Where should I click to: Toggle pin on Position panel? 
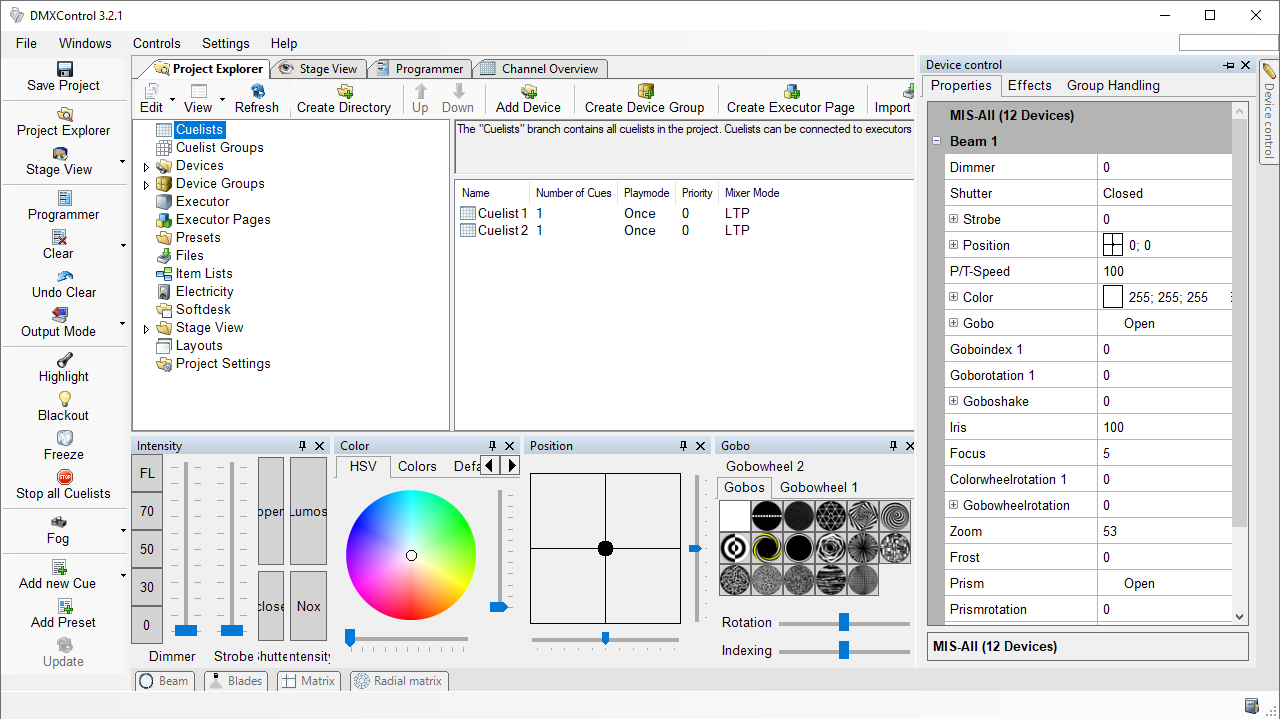pos(683,446)
